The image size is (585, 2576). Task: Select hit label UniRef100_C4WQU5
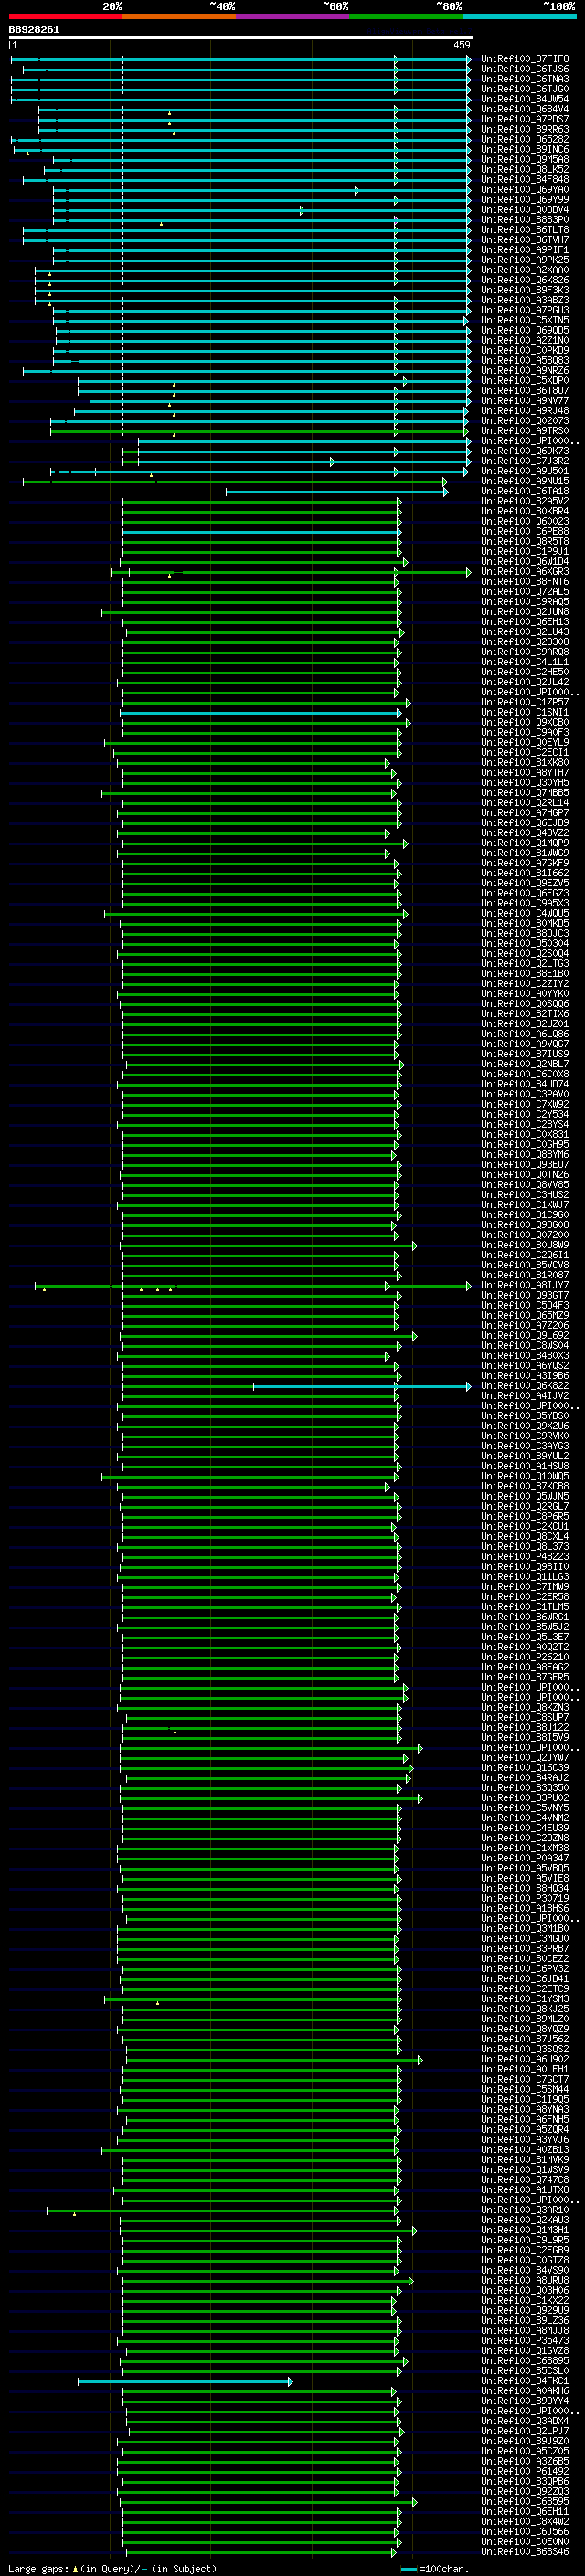click(525, 914)
